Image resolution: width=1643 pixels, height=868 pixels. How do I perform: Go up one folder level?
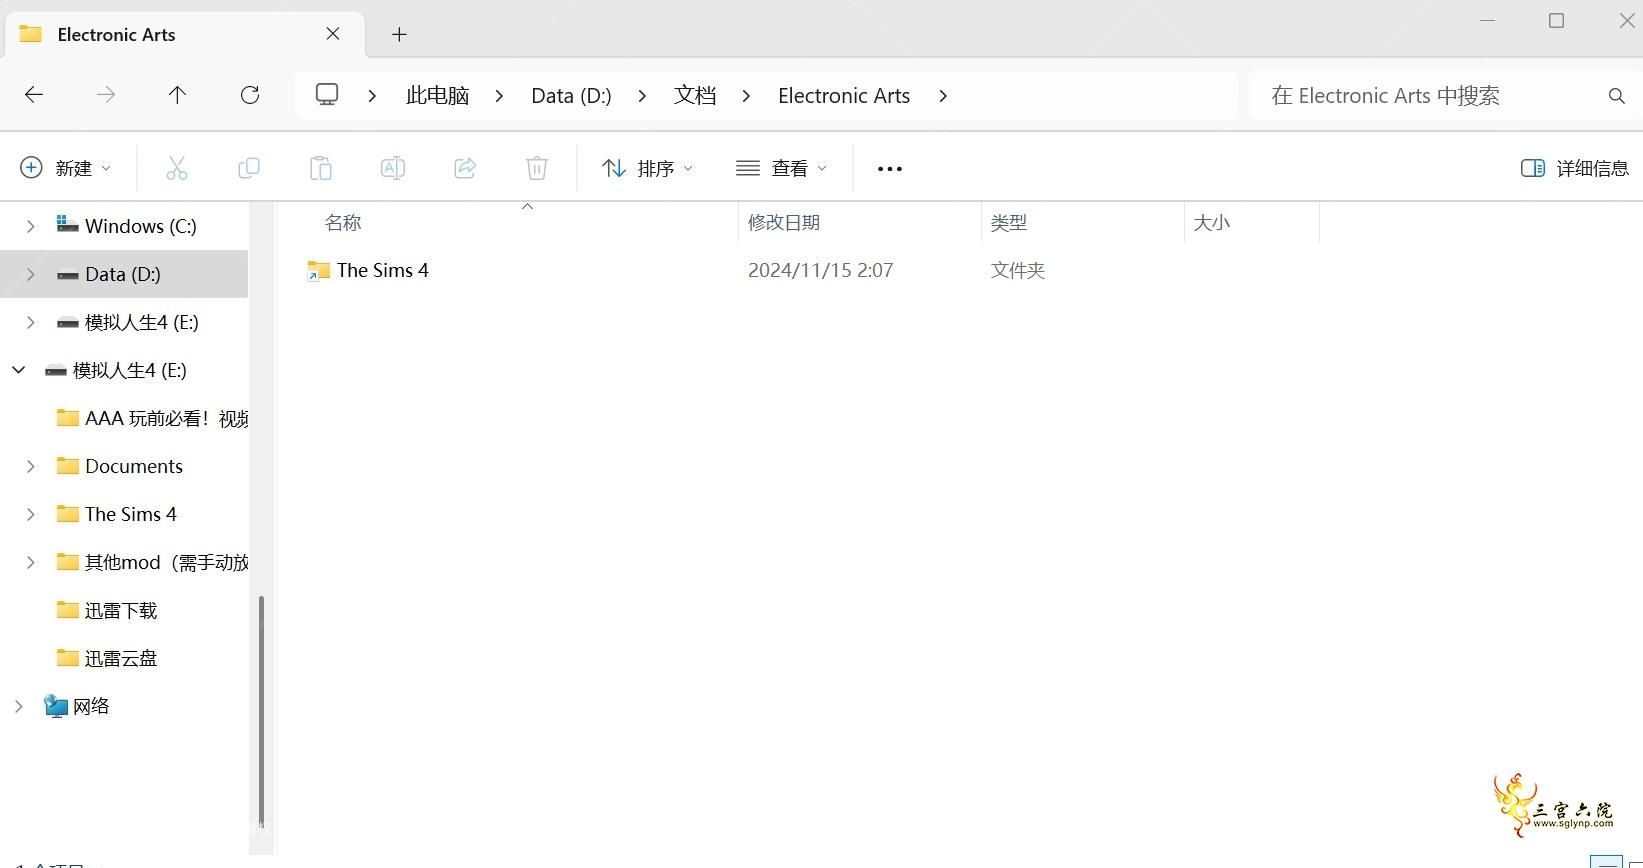[x=177, y=95]
